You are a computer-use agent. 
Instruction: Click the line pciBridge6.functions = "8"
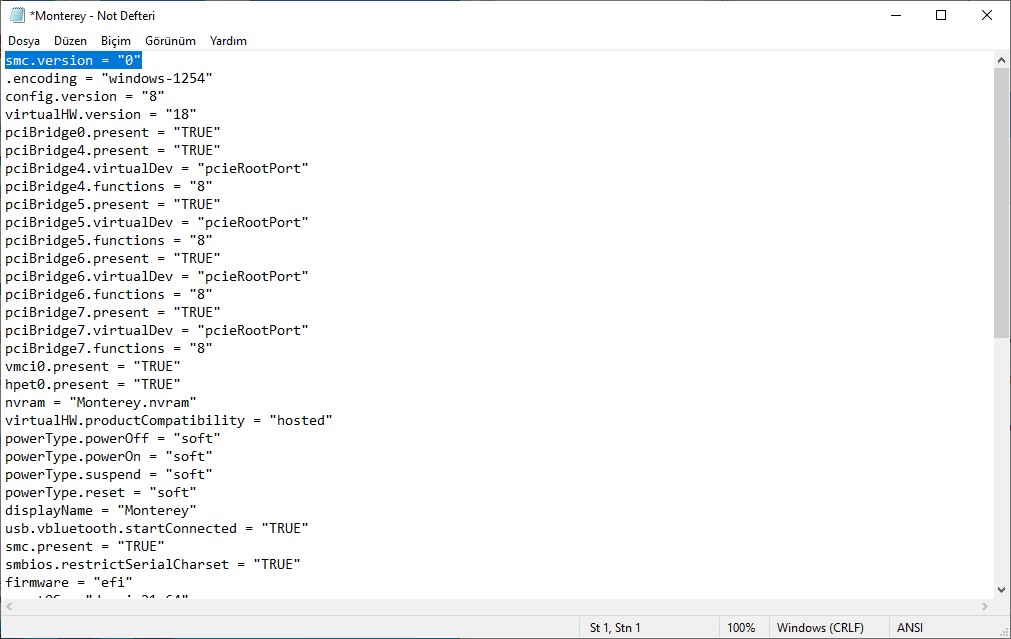(x=108, y=295)
